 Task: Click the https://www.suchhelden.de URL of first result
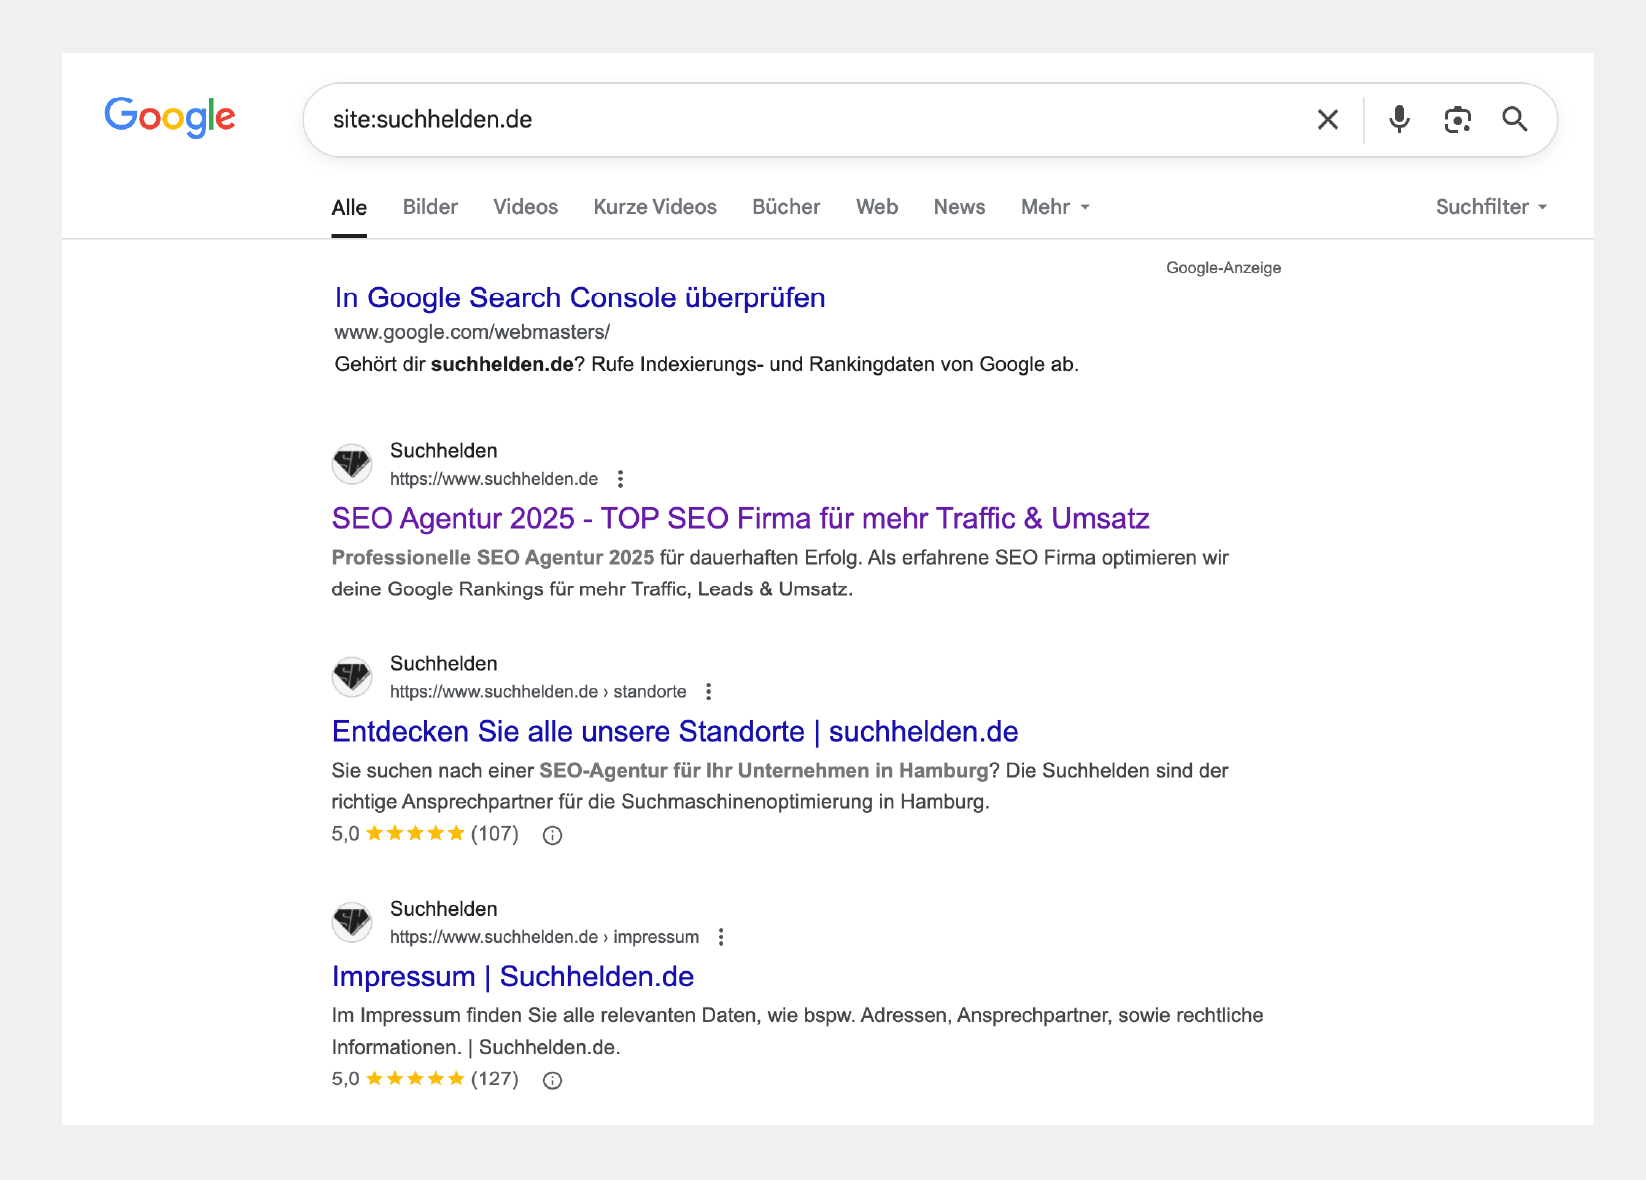pyautogui.click(x=494, y=479)
